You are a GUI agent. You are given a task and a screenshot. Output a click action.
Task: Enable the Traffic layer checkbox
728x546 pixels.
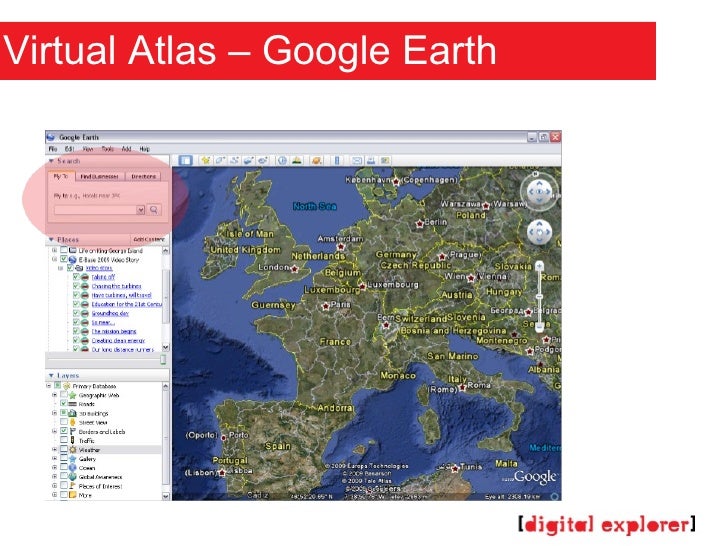coord(64,440)
